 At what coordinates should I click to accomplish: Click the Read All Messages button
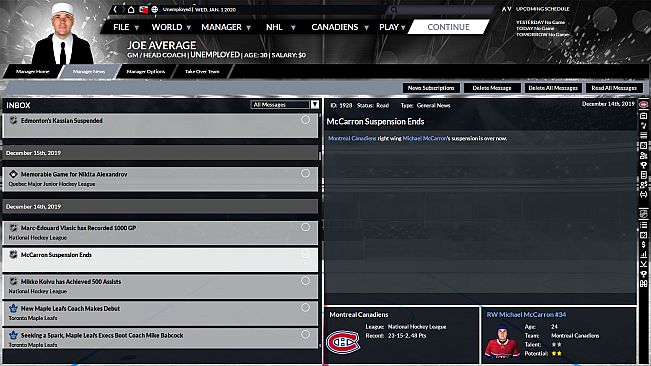614,88
